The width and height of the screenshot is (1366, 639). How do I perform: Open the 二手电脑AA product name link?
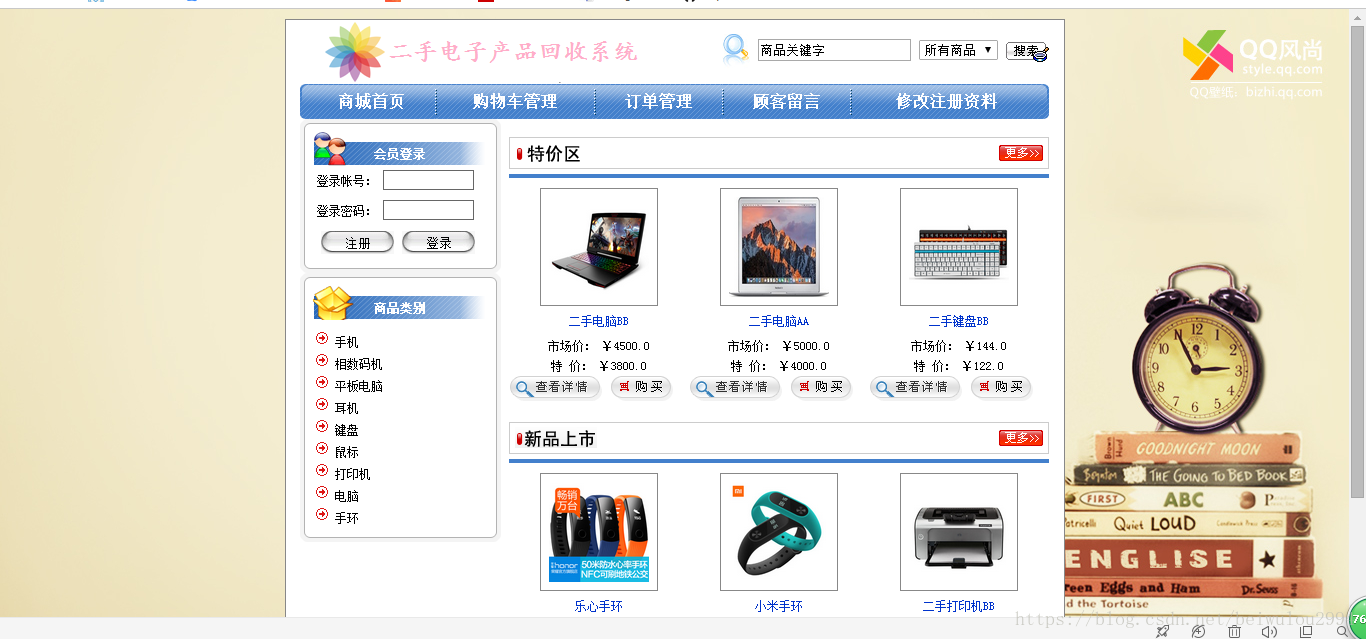[x=779, y=322]
